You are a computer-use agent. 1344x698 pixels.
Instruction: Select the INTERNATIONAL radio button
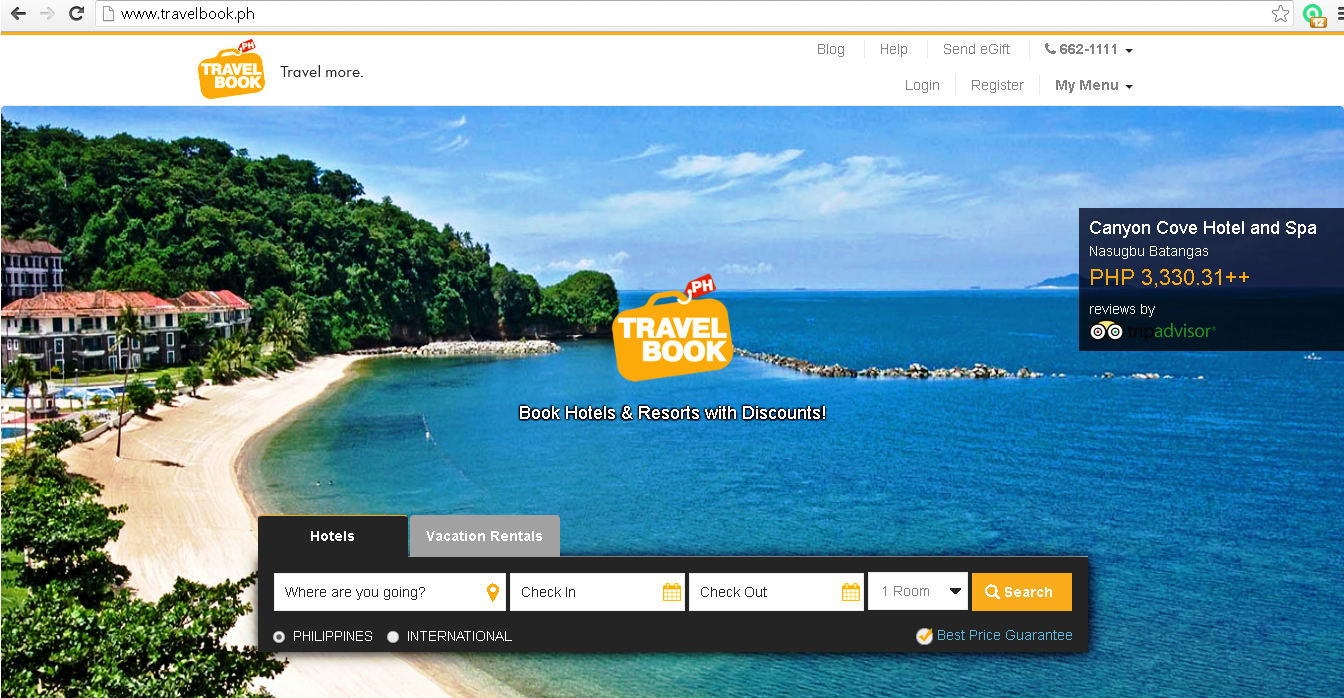393,636
